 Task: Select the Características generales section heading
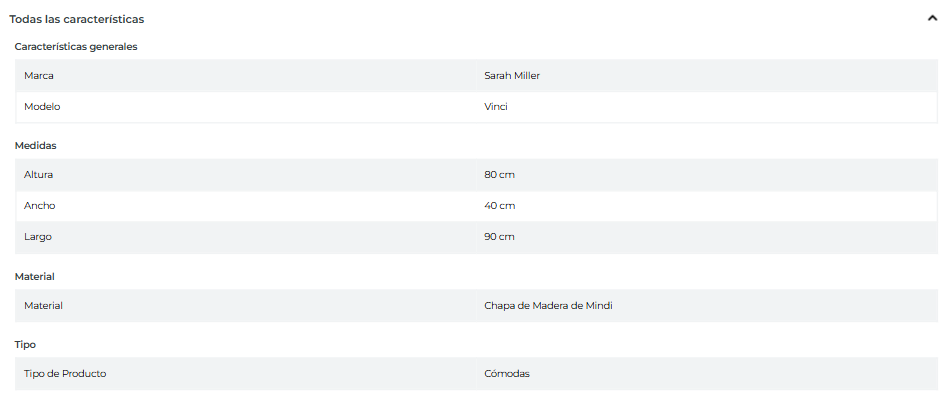point(76,47)
